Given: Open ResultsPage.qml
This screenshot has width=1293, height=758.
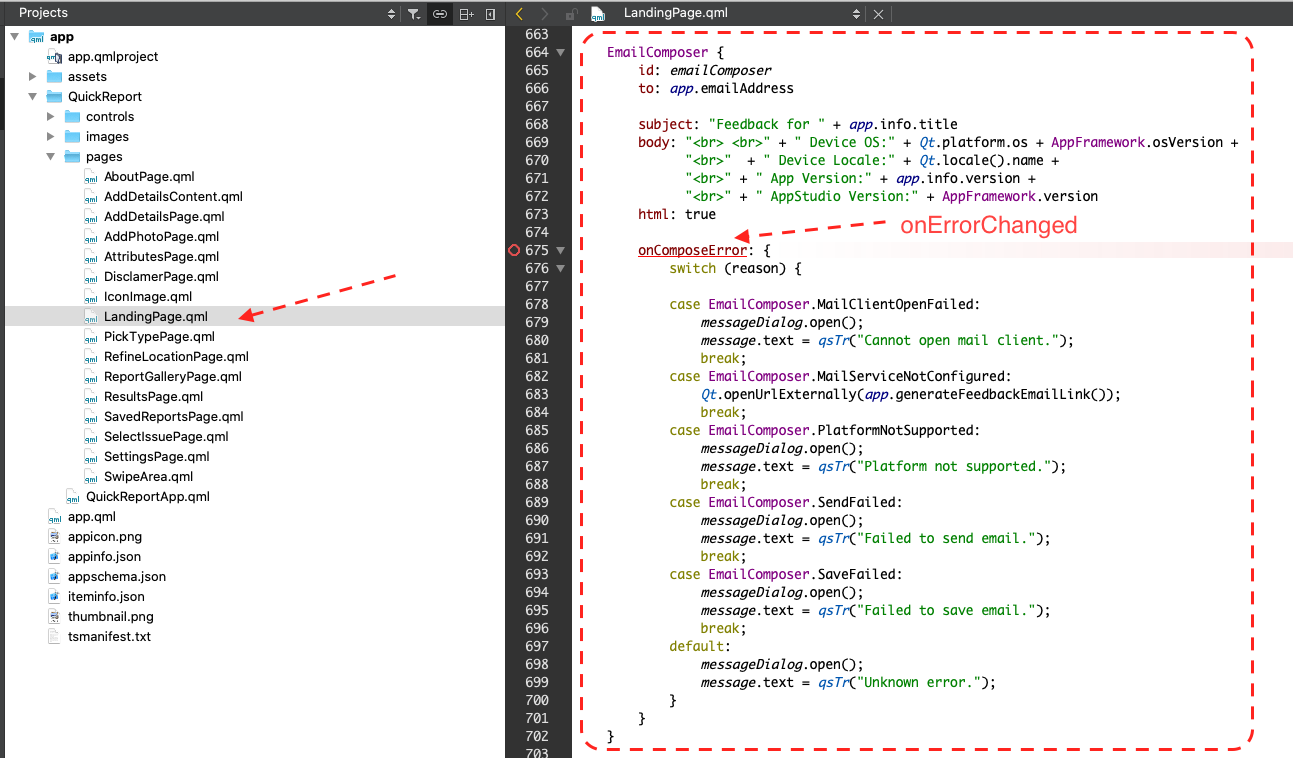Looking at the screenshot, I should click(154, 396).
